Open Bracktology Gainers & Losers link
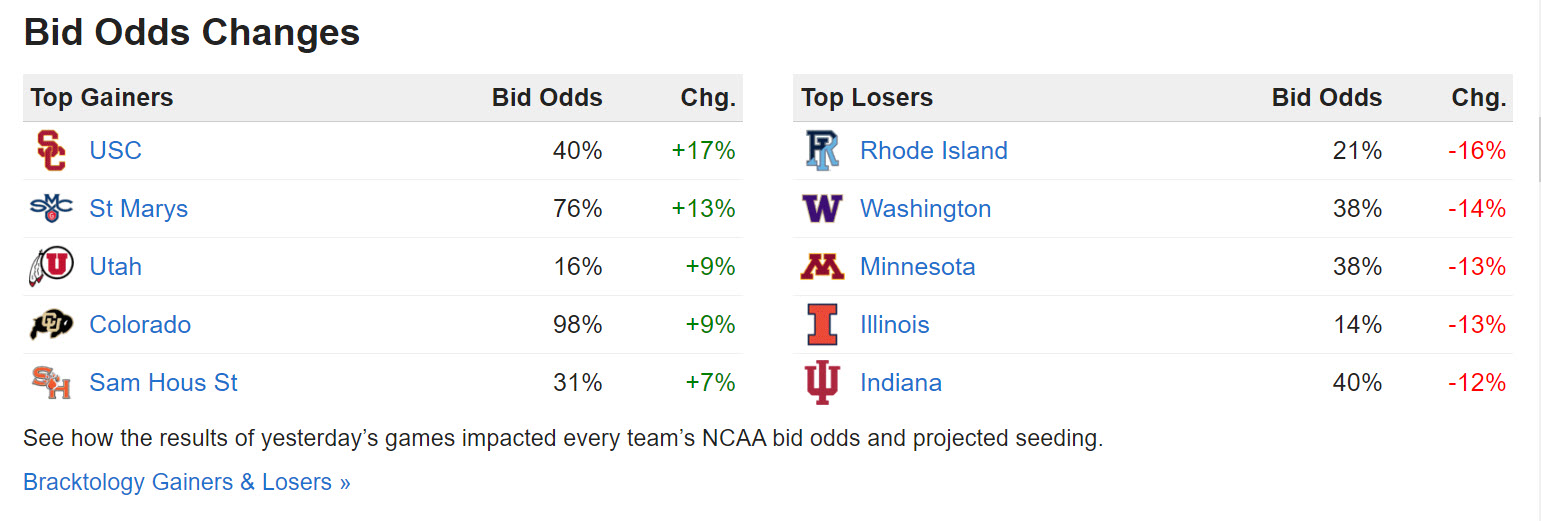 [x=187, y=482]
